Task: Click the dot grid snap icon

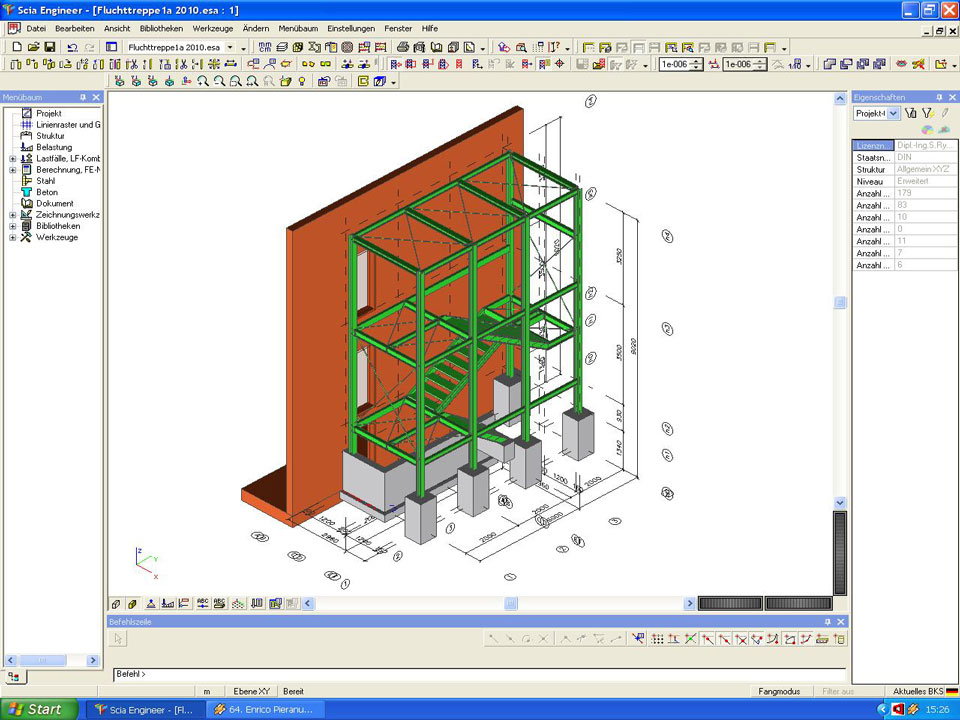Action: (657, 639)
